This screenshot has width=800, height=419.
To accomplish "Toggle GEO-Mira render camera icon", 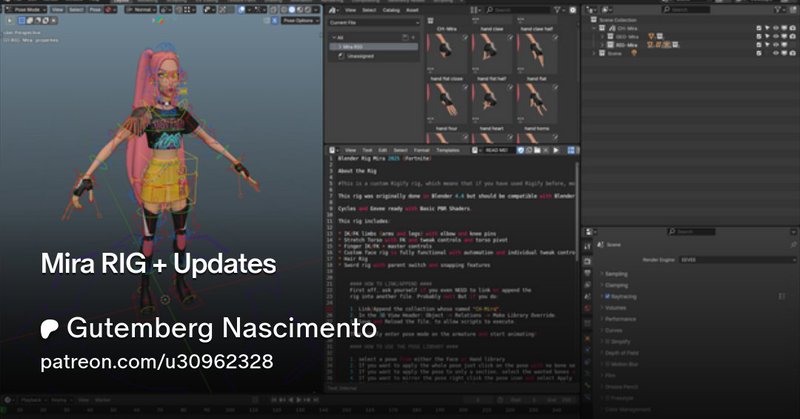I will coord(792,36).
